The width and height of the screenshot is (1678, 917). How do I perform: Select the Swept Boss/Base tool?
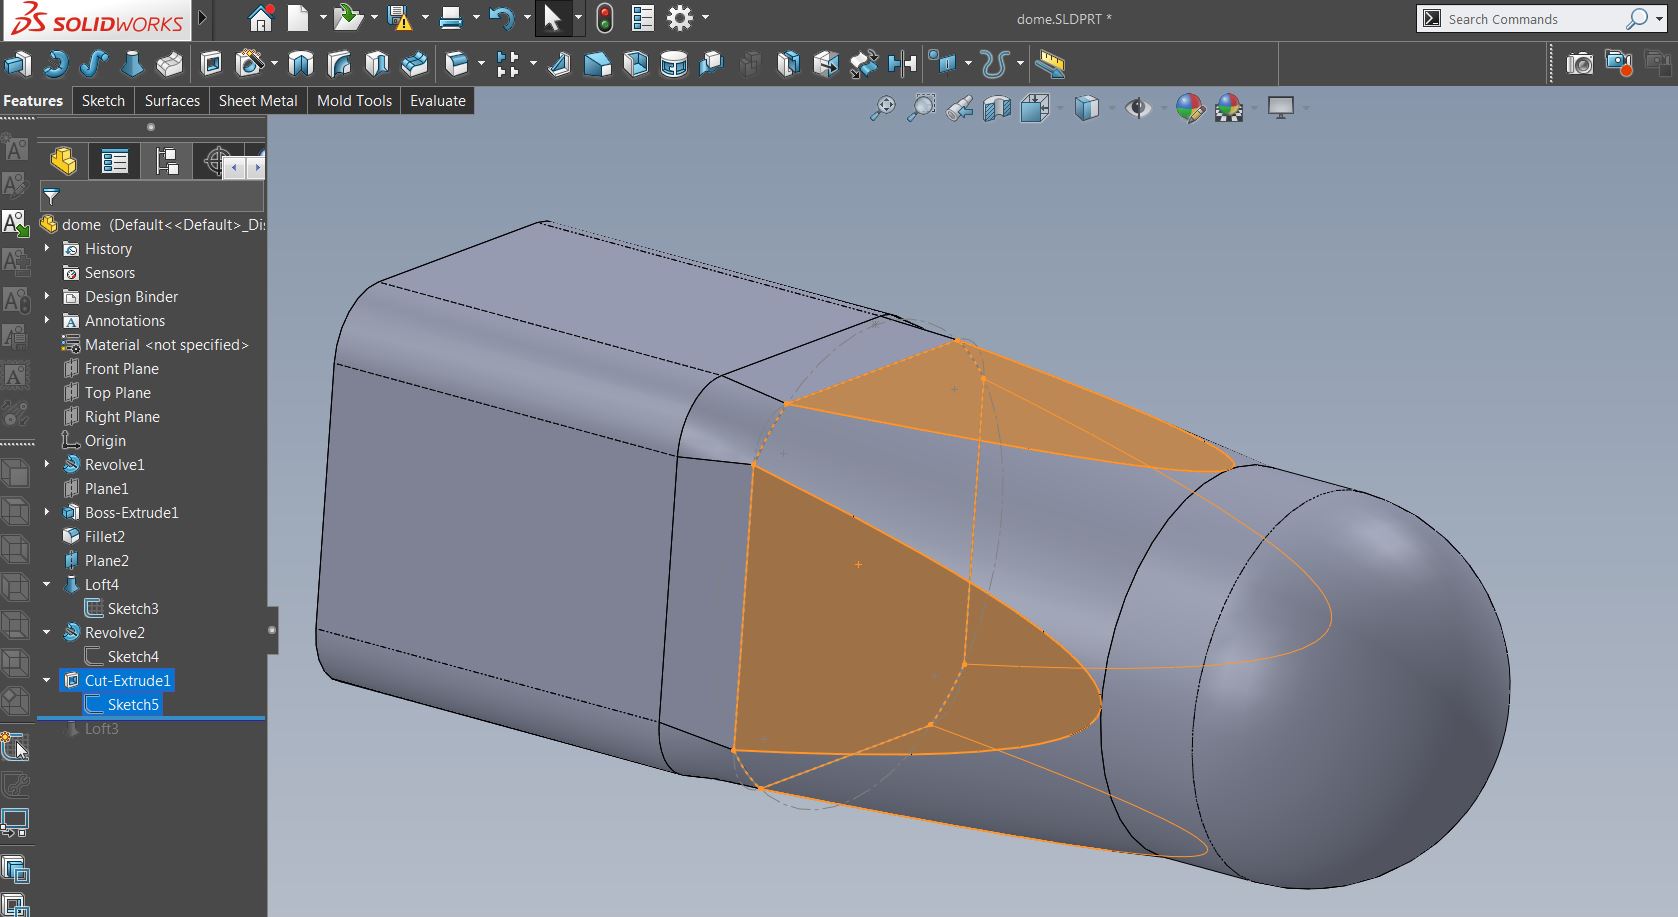tap(94, 65)
